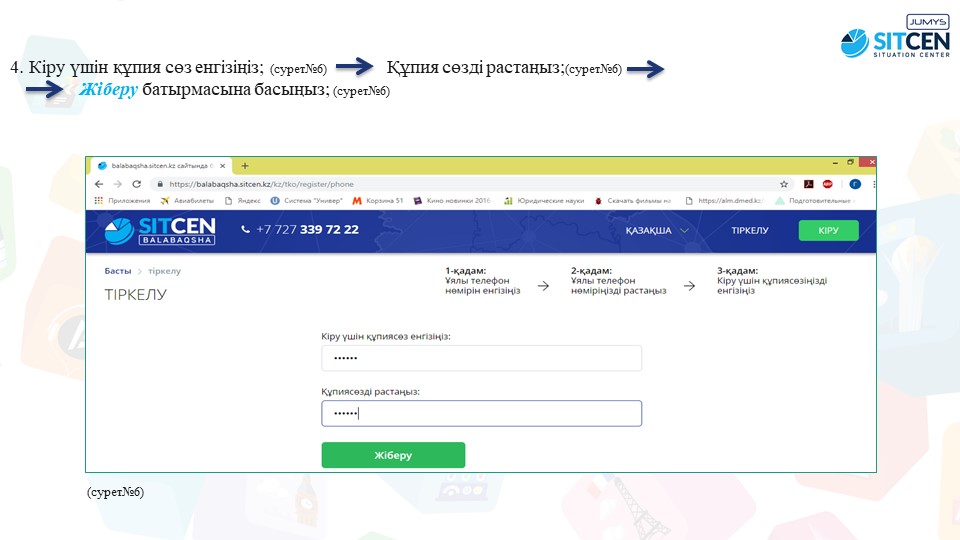Click the green Жіберу submit button
Screen dimensions: 960x540
tap(393, 455)
